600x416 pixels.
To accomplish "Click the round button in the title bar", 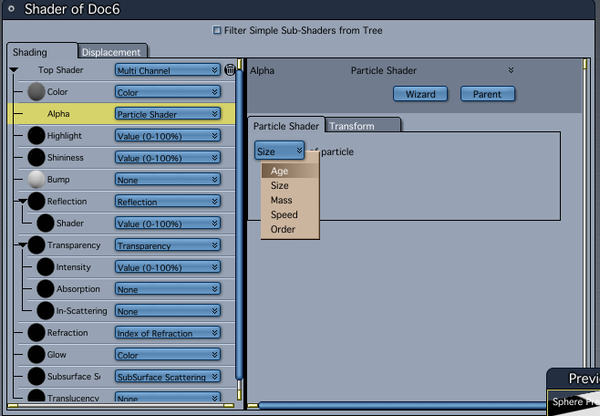I will 11,8.
